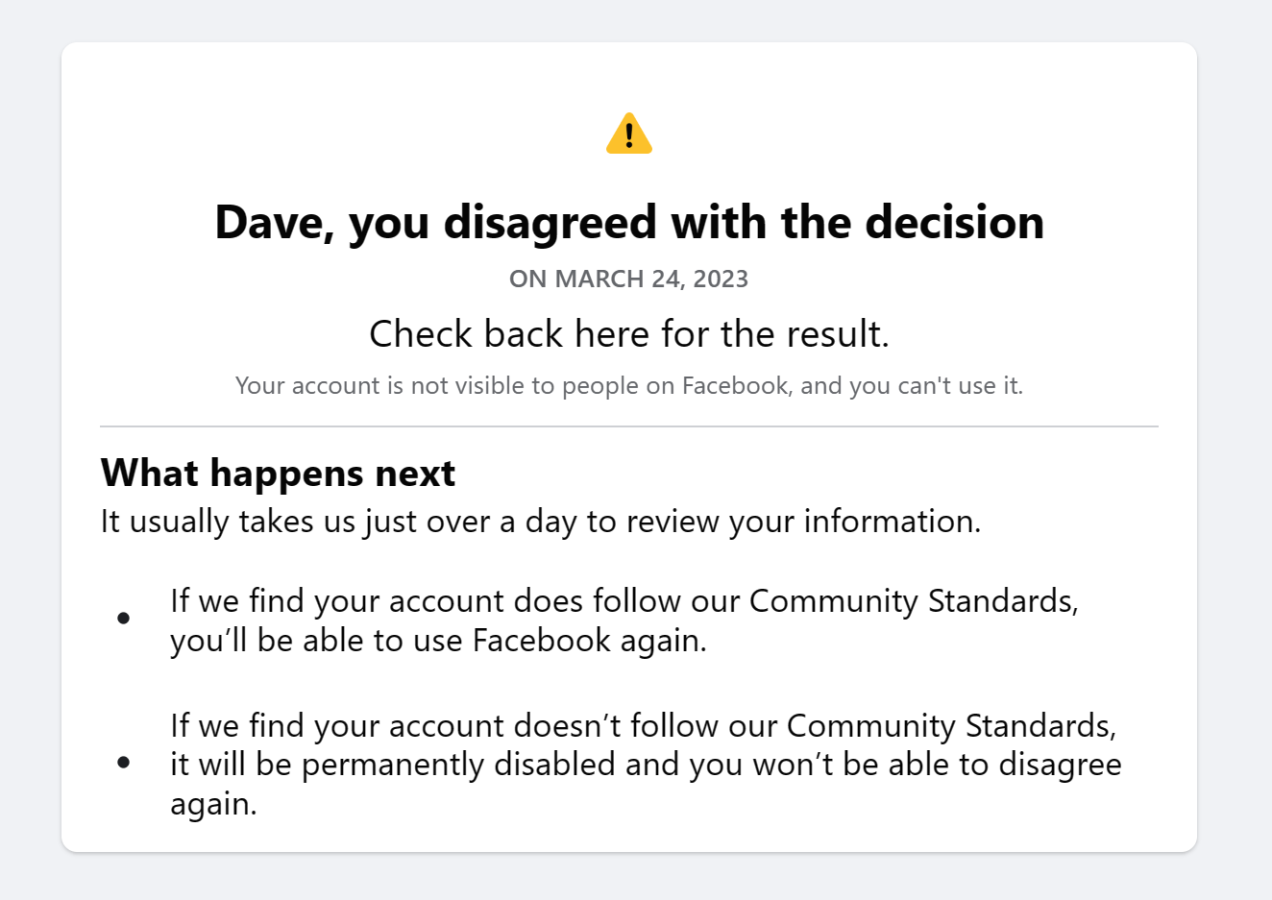Click the "just over a day to review" sentence
This screenshot has height=900, width=1272.
(x=541, y=522)
